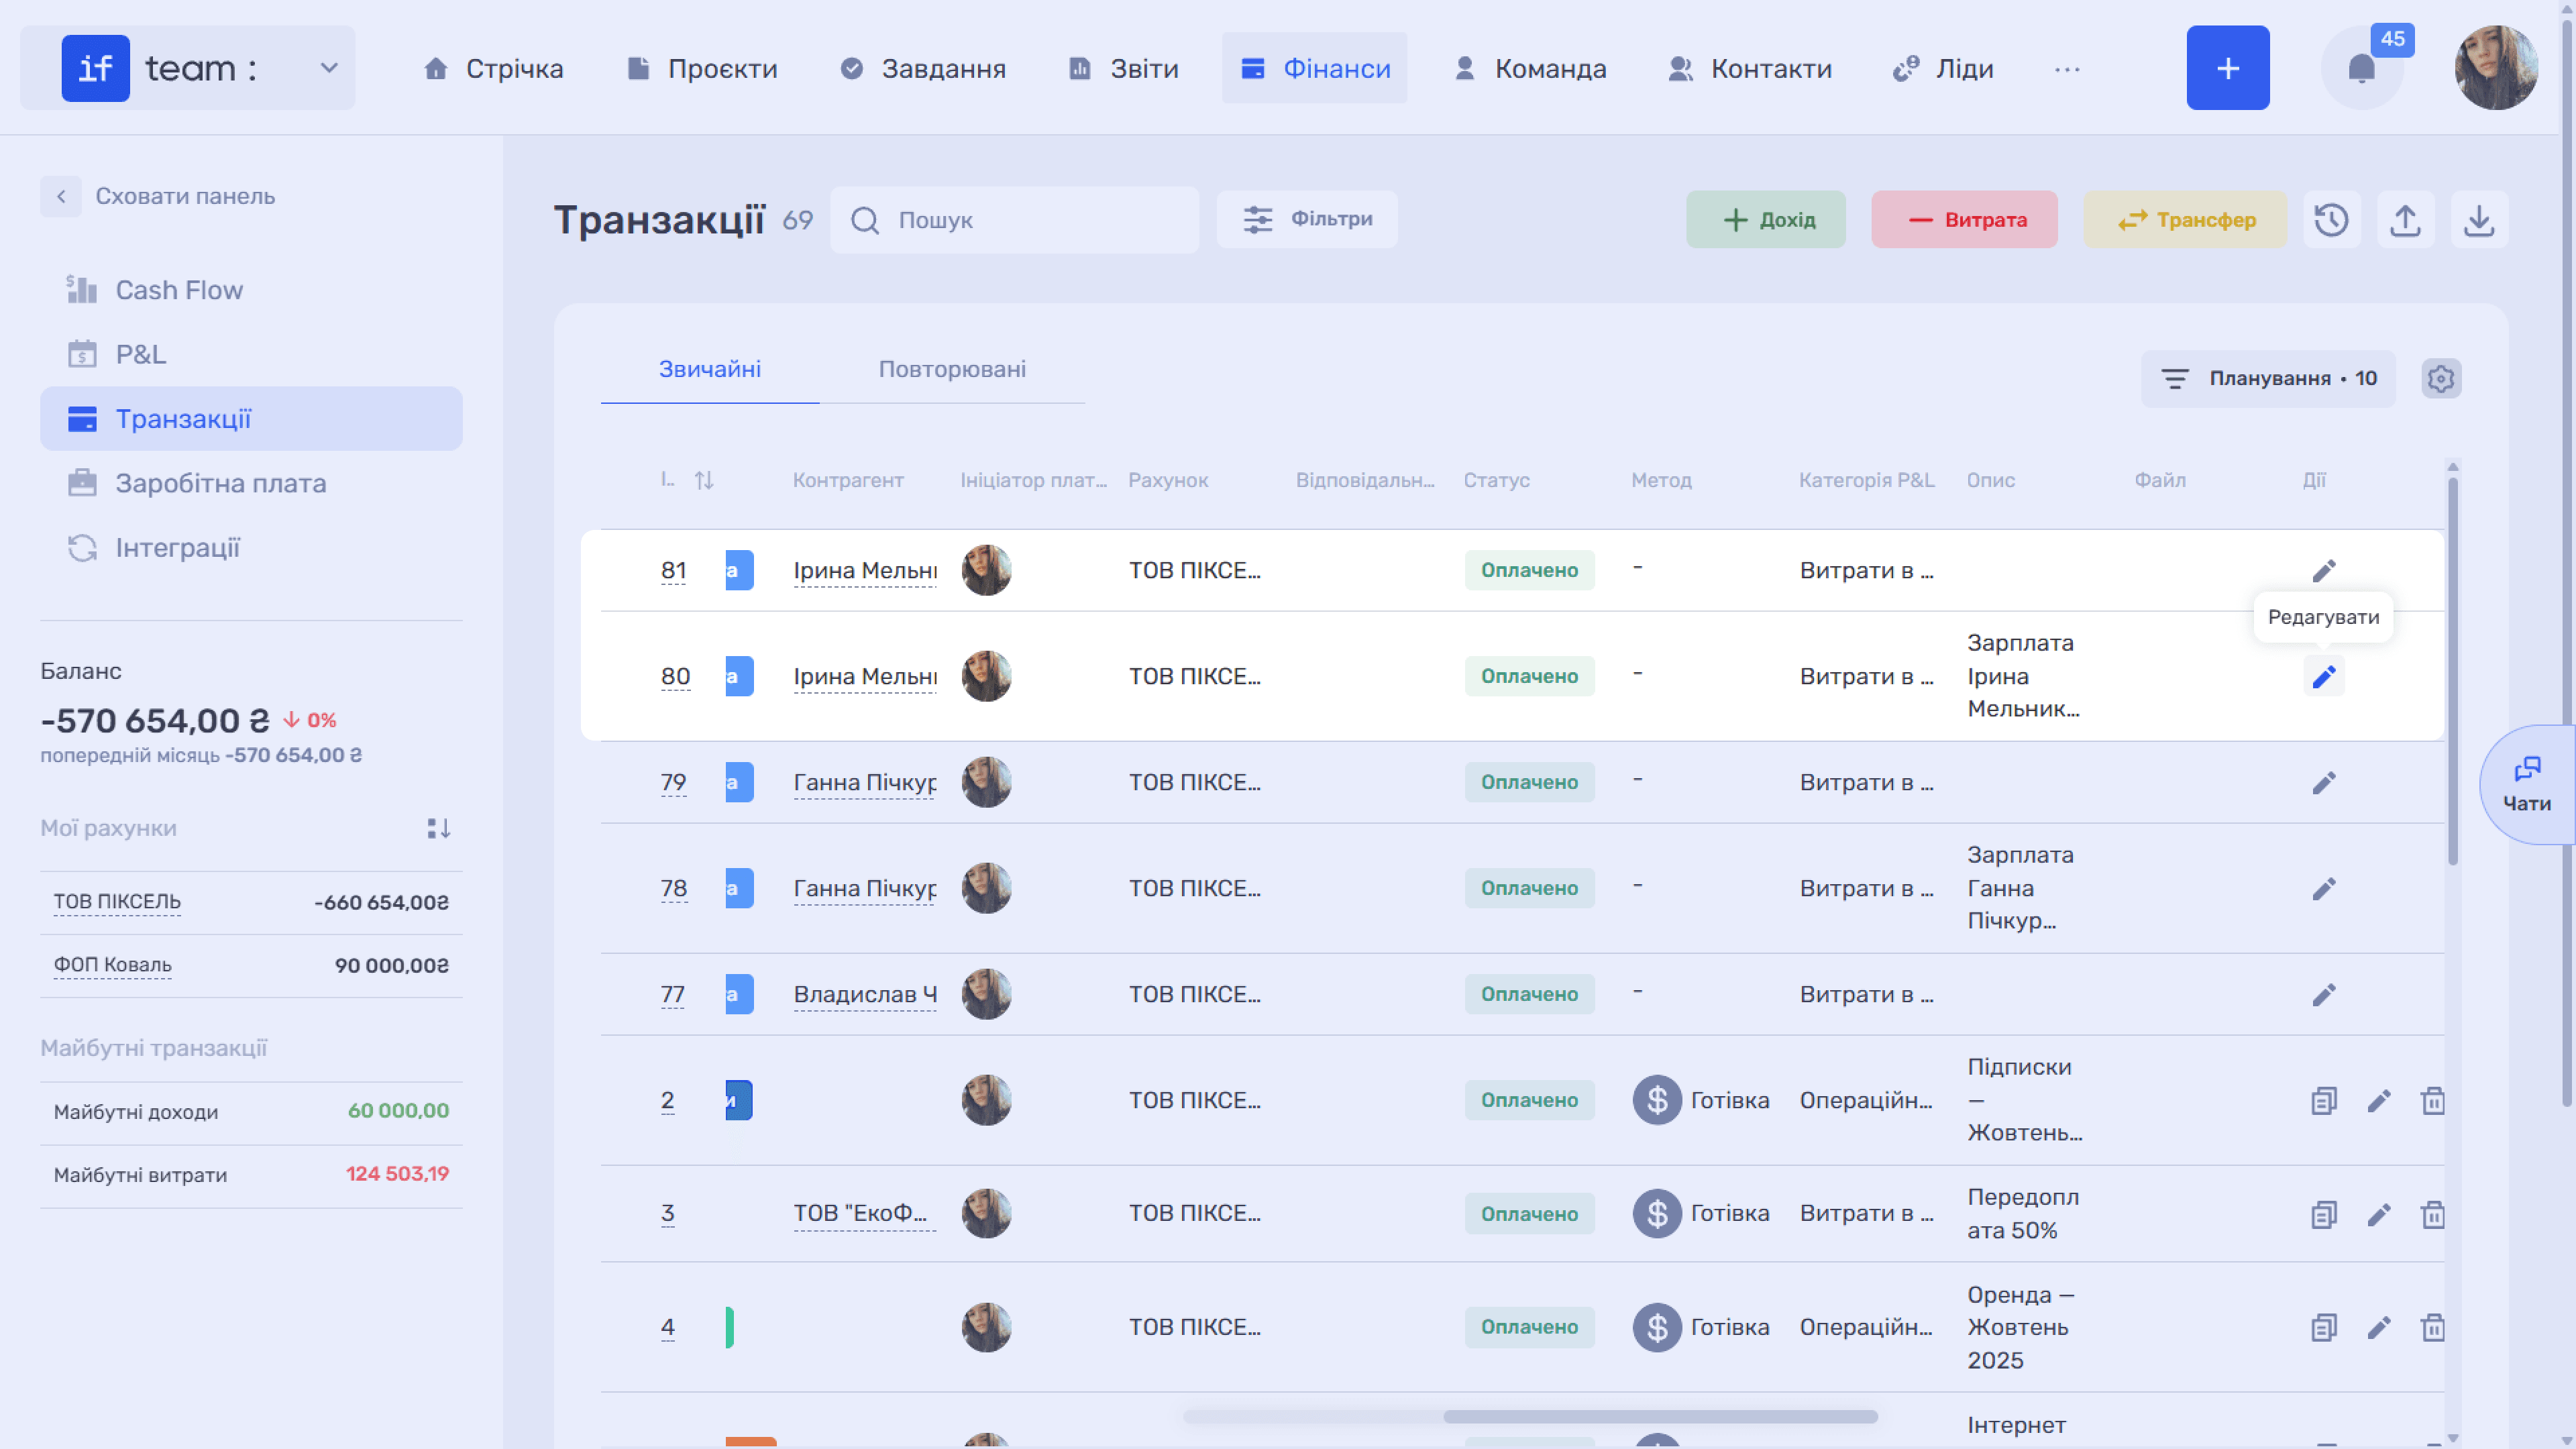Click the Оплачено status in row 80
Image resolution: width=2576 pixels, height=1449 pixels.
[1530, 677]
